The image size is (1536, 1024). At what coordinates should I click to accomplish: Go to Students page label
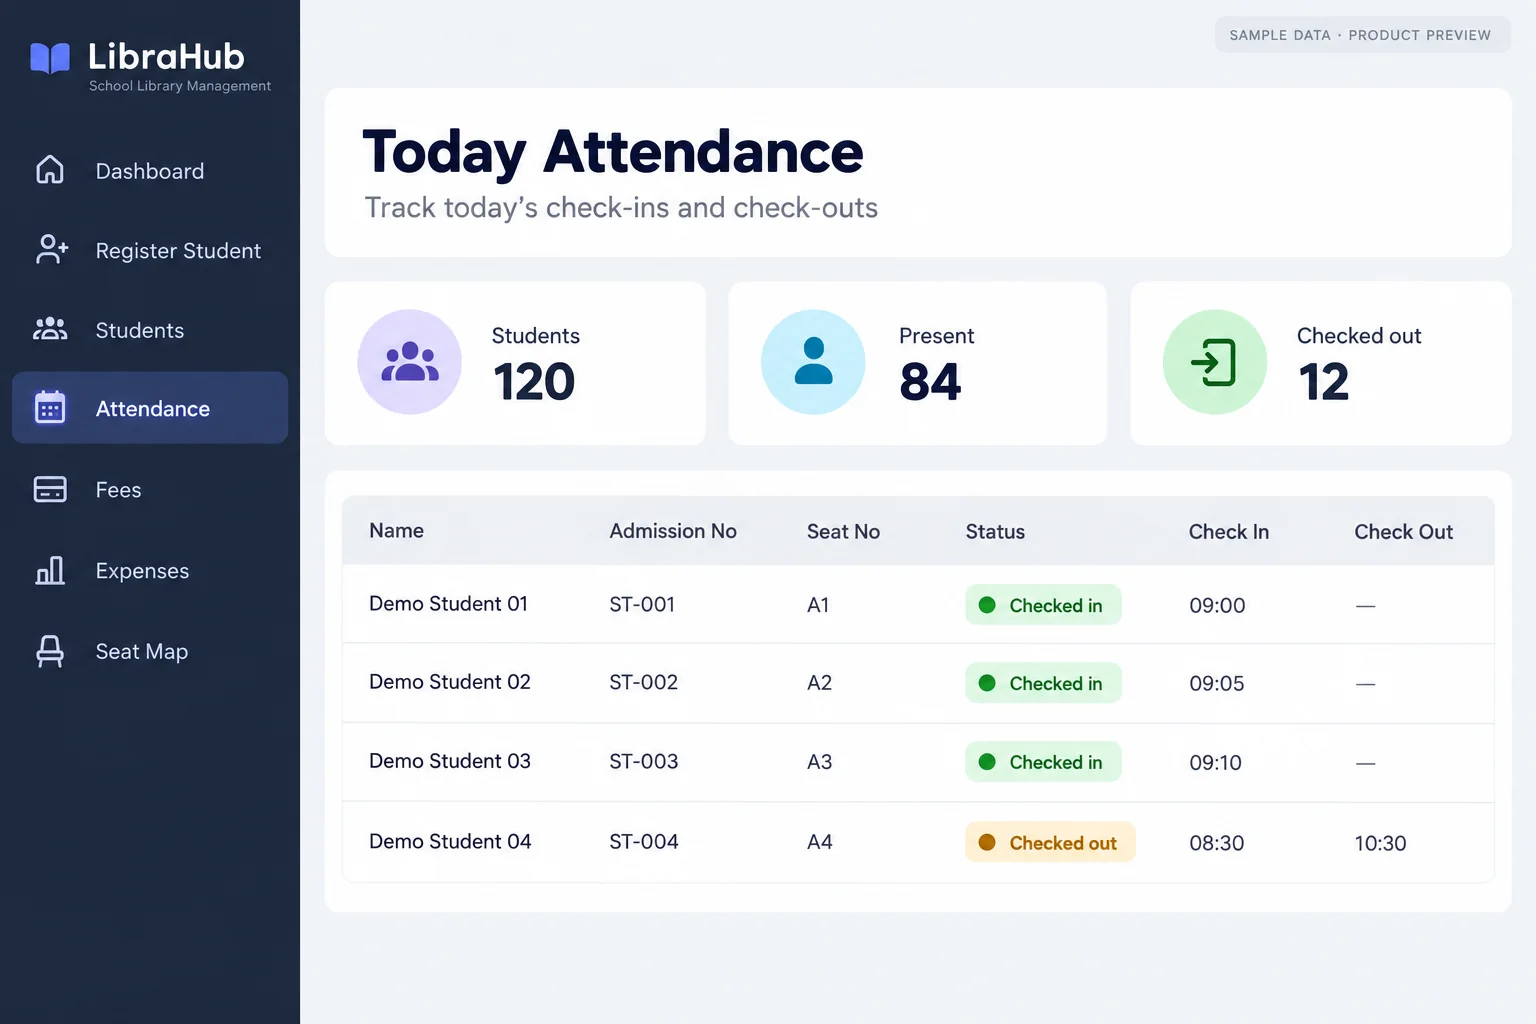click(140, 330)
